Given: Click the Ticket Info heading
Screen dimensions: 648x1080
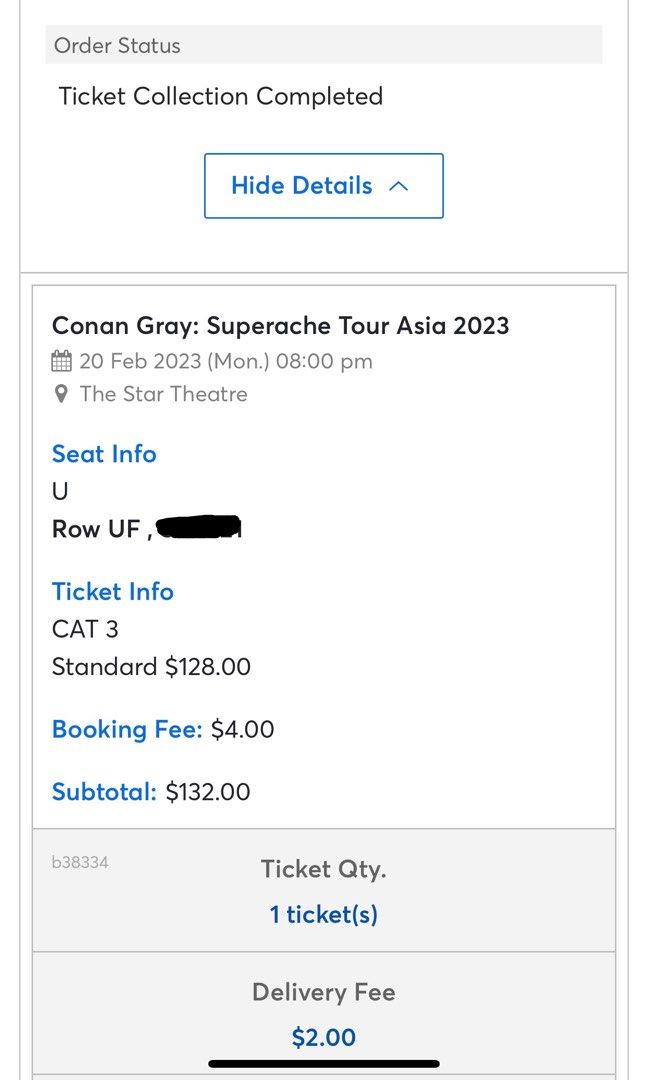Looking at the screenshot, I should tap(112, 591).
